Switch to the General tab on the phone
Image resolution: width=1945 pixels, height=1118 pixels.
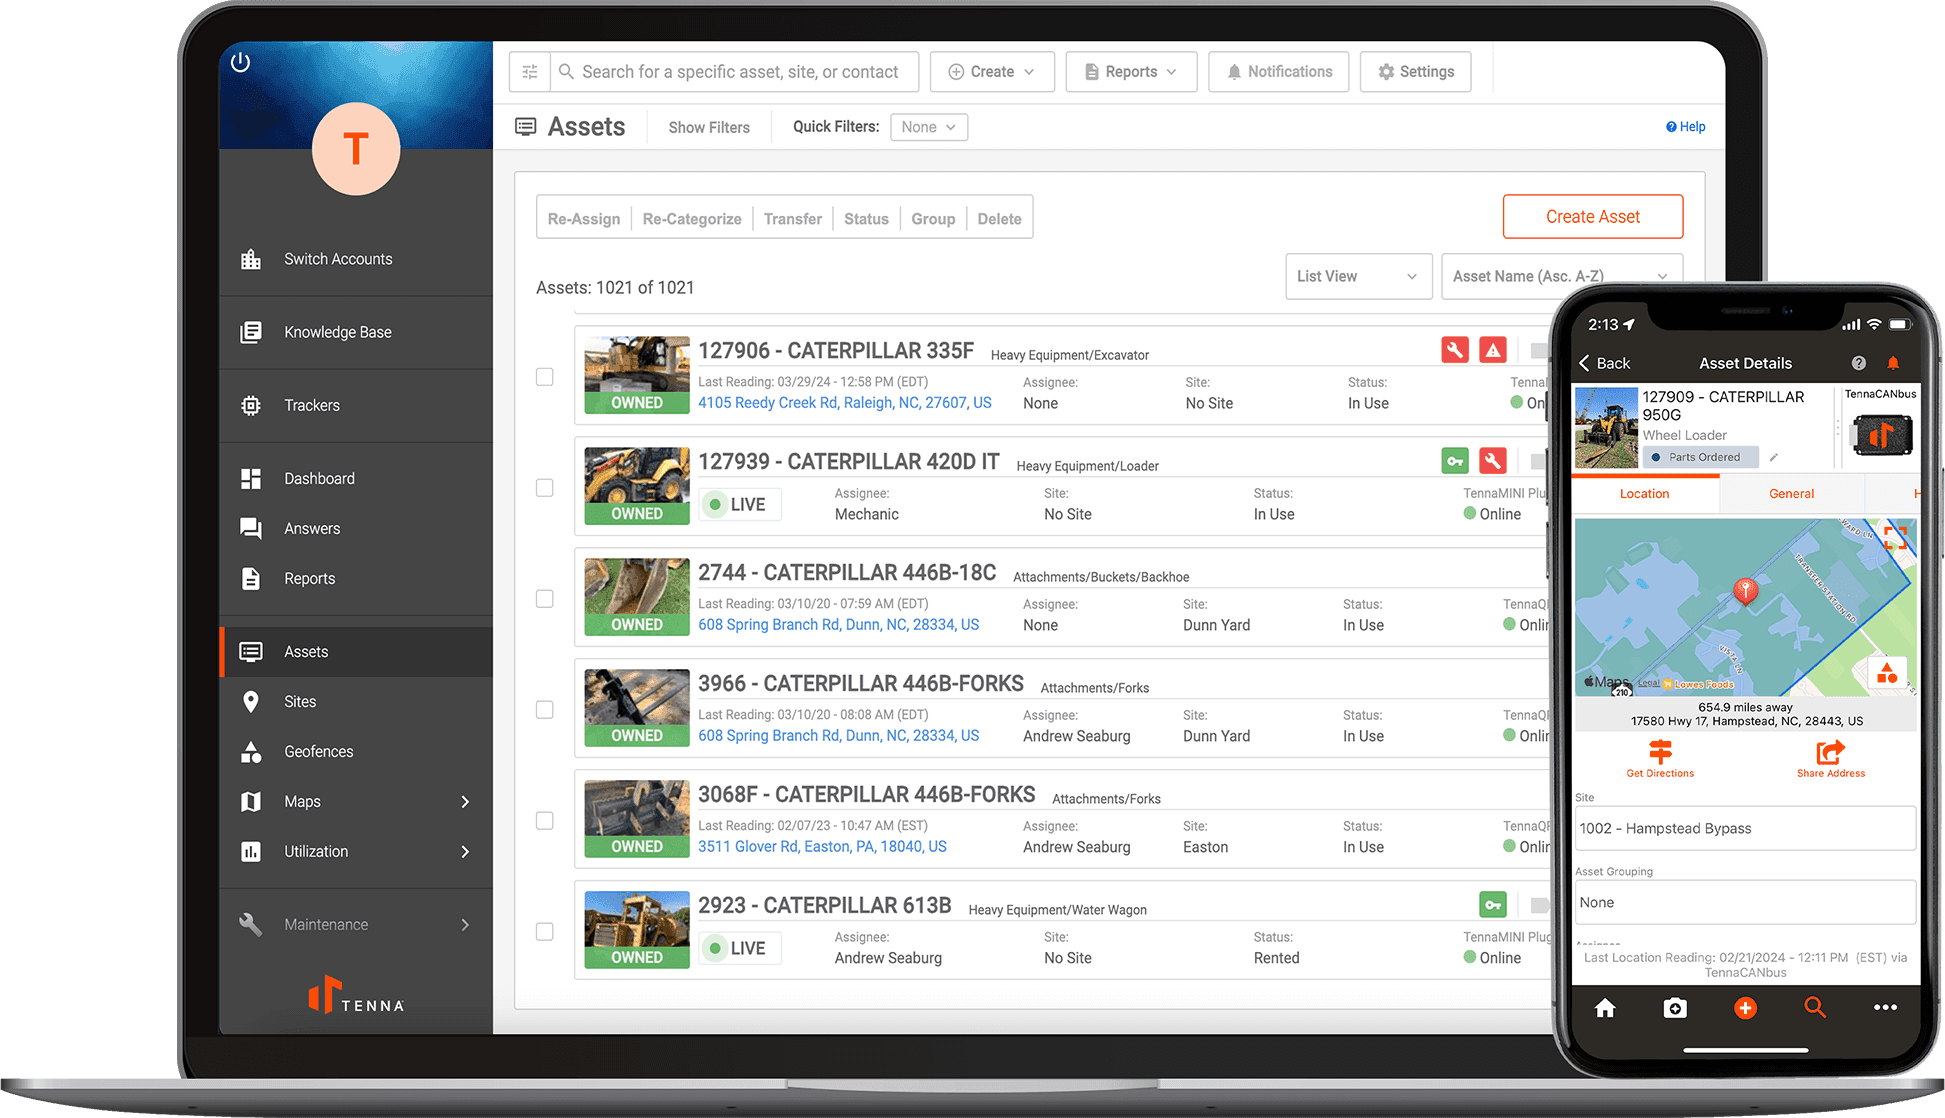pos(1791,493)
